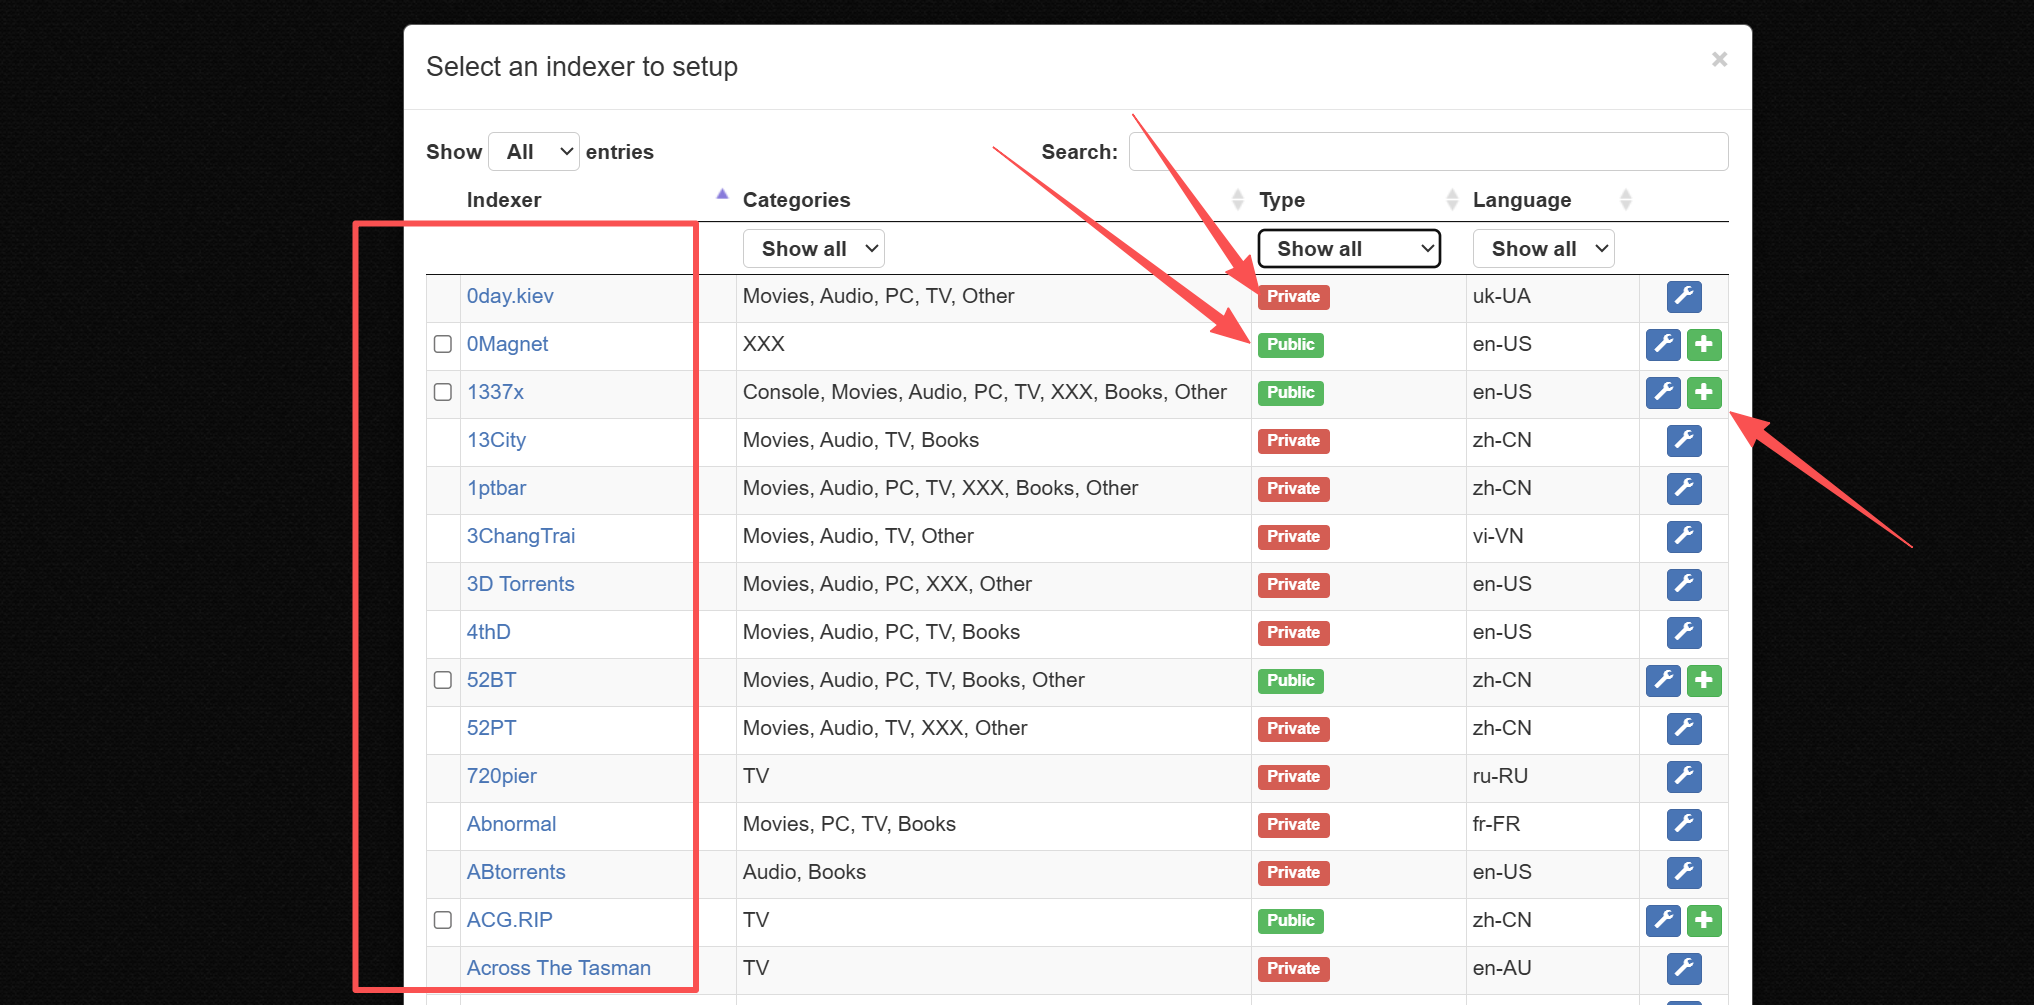
Task: Check the box beside ACG.RIP
Action: click(x=443, y=920)
